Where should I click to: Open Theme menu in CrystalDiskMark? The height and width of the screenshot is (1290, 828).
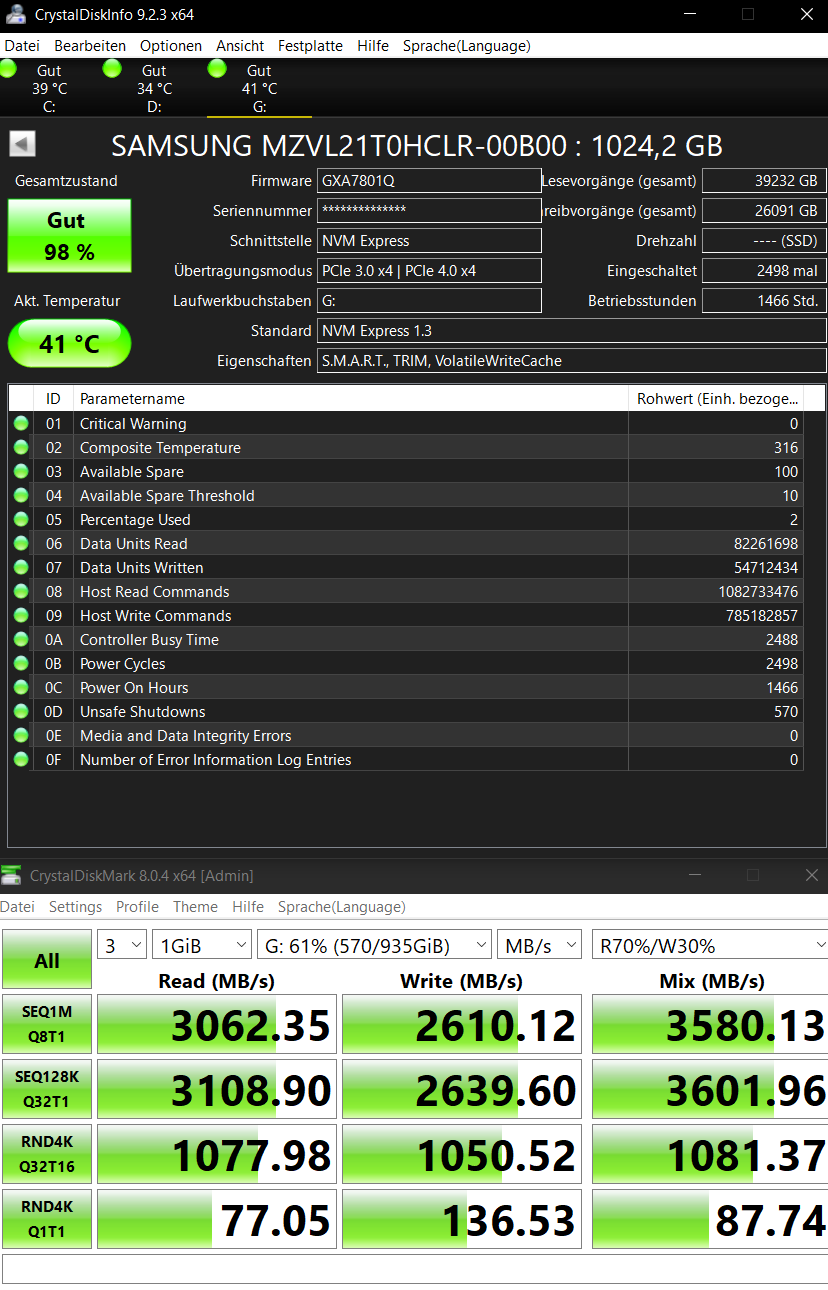[195, 907]
